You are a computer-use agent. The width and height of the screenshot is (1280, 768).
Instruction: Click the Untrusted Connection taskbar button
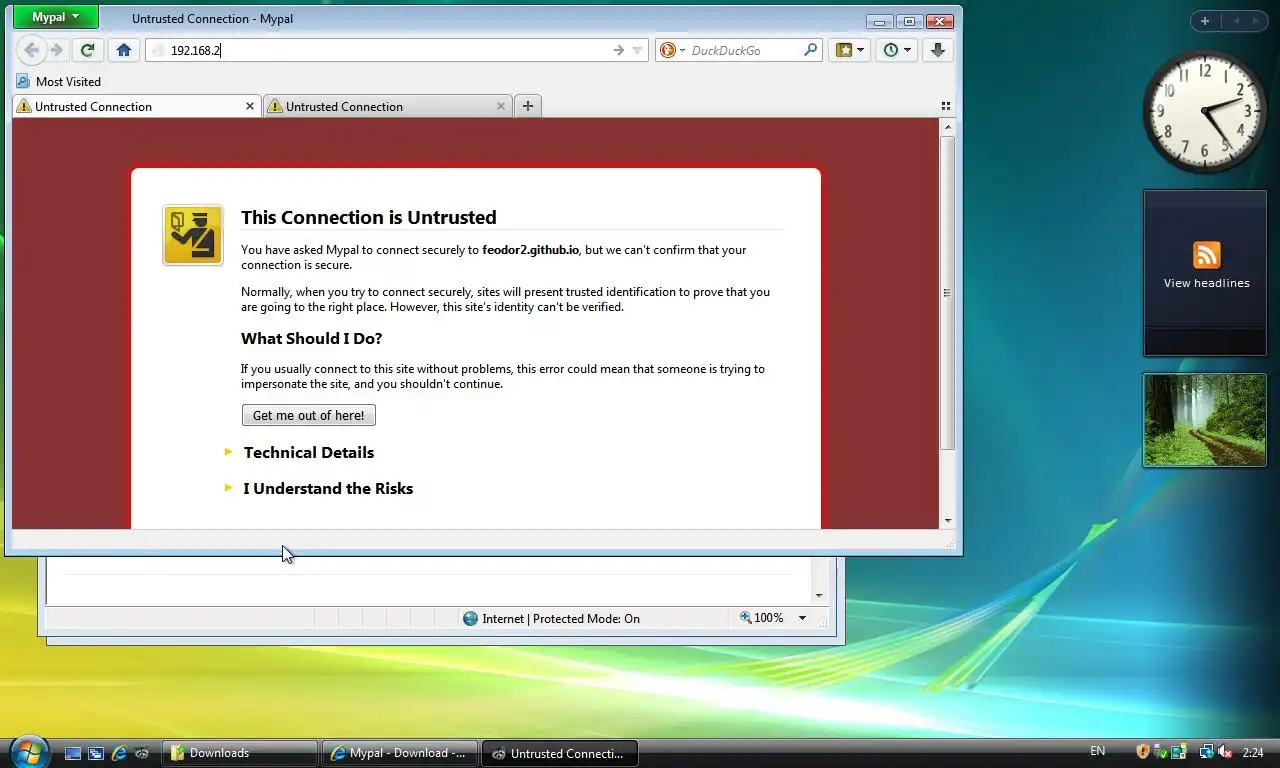pyautogui.click(x=560, y=753)
